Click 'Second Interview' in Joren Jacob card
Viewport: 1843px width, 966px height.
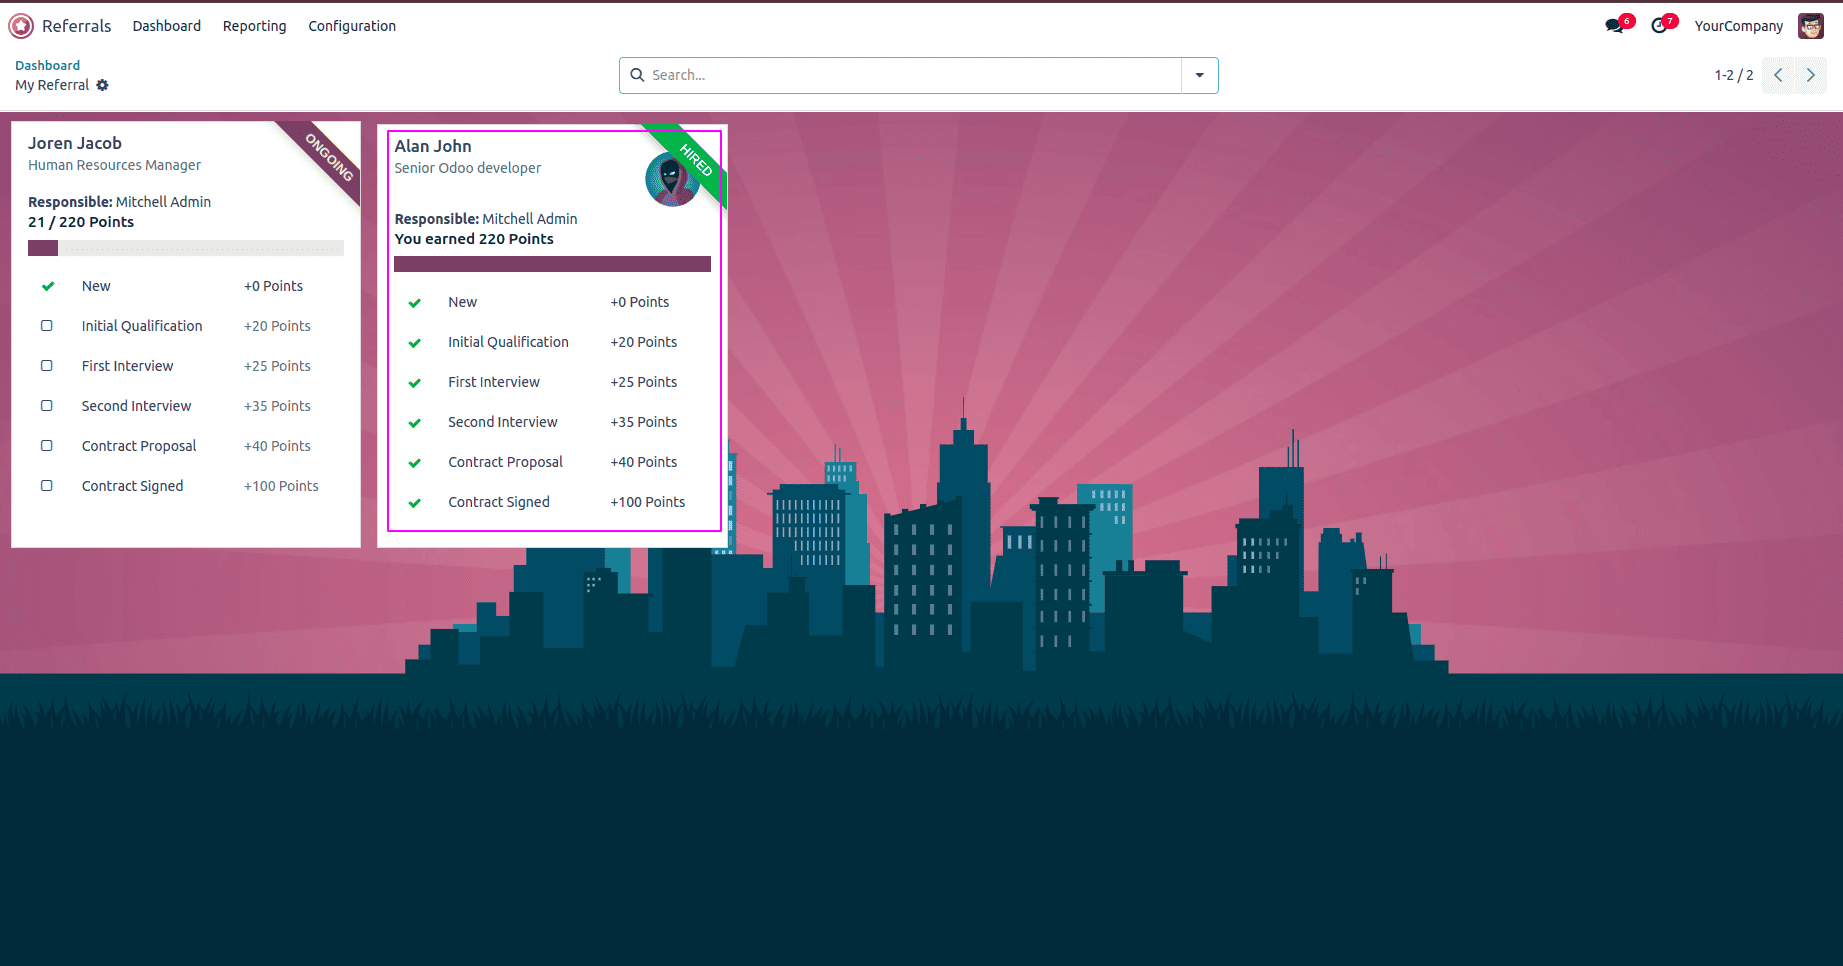coord(136,406)
